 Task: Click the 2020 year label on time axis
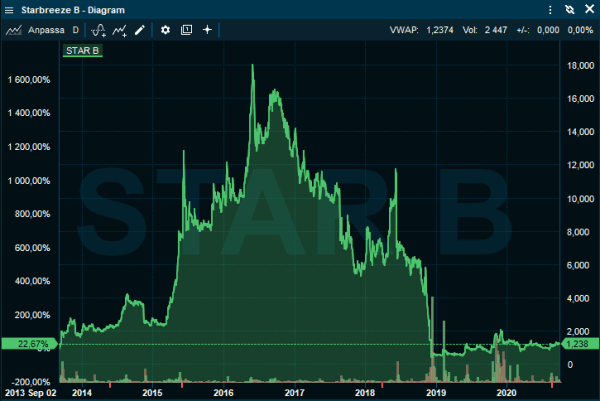pyautogui.click(x=507, y=393)
